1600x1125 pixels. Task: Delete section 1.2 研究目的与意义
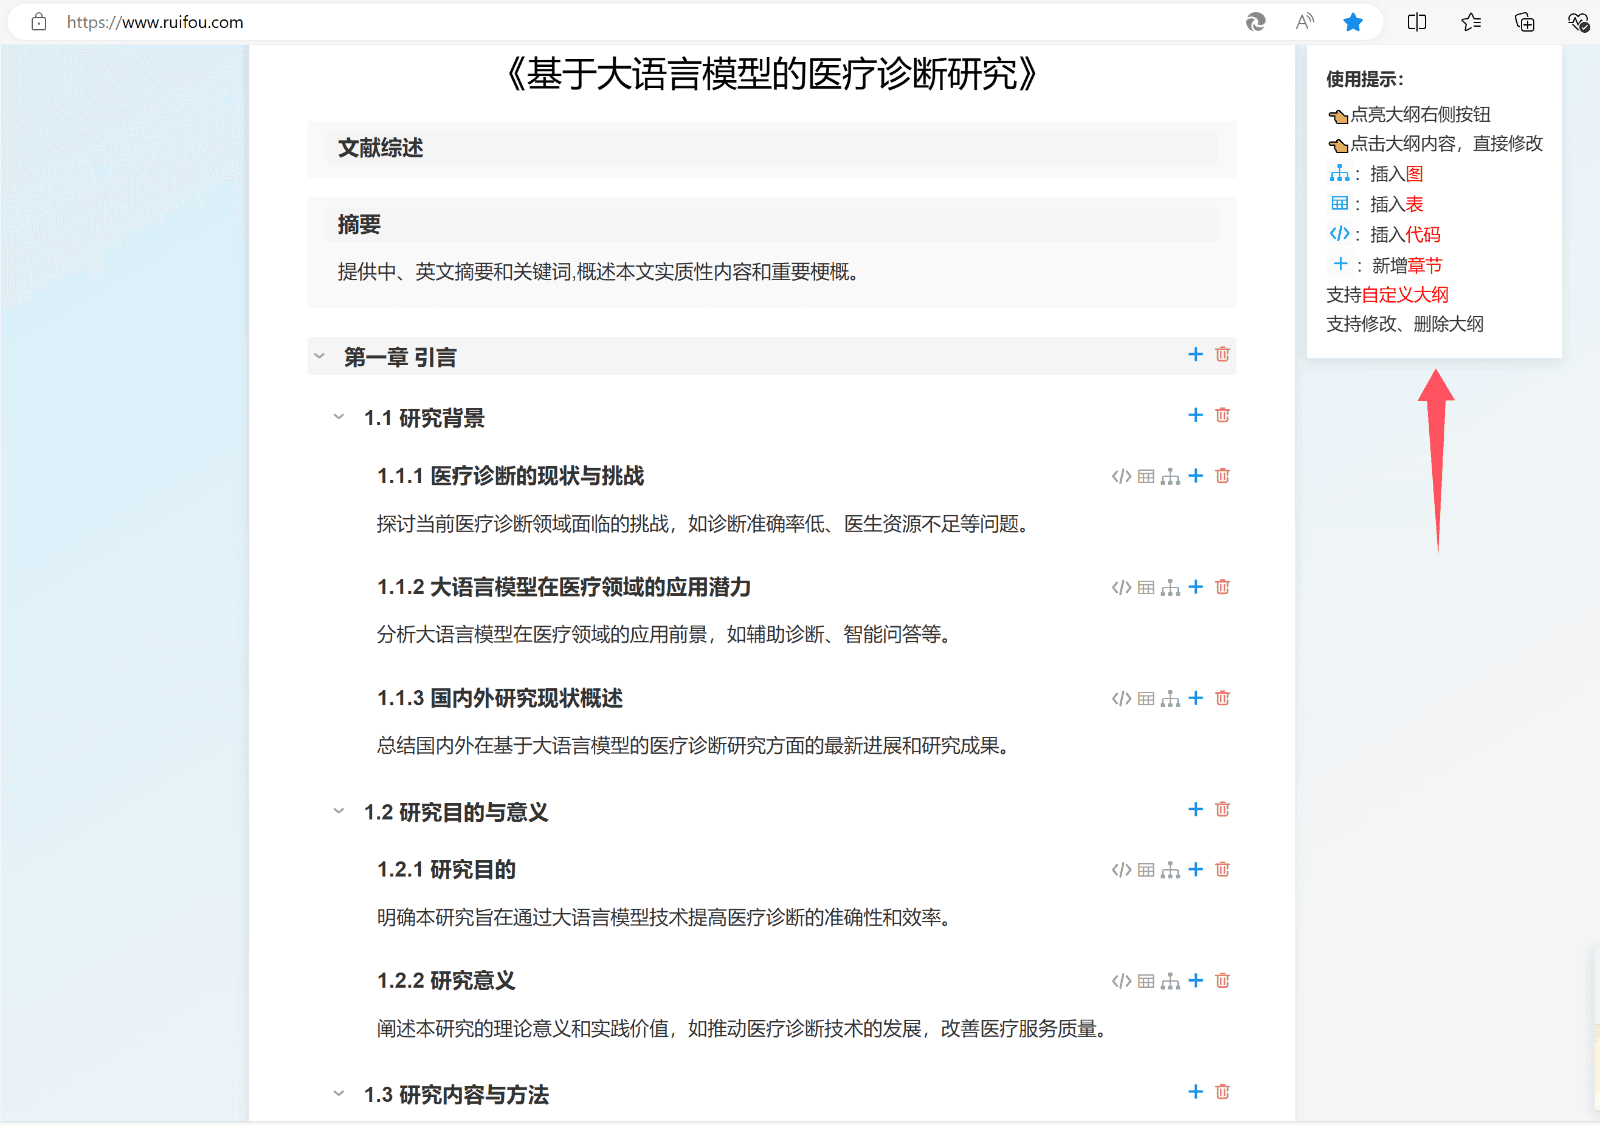(x=1222, y=809)
